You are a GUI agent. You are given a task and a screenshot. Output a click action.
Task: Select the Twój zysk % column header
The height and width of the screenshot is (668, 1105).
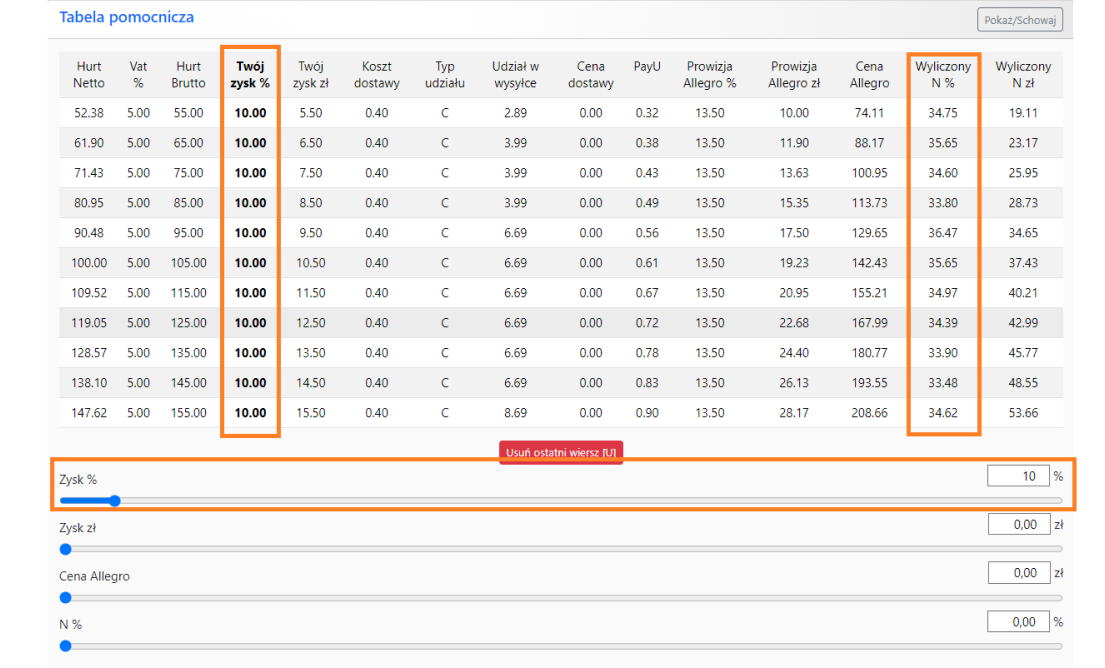pos(250,75)
